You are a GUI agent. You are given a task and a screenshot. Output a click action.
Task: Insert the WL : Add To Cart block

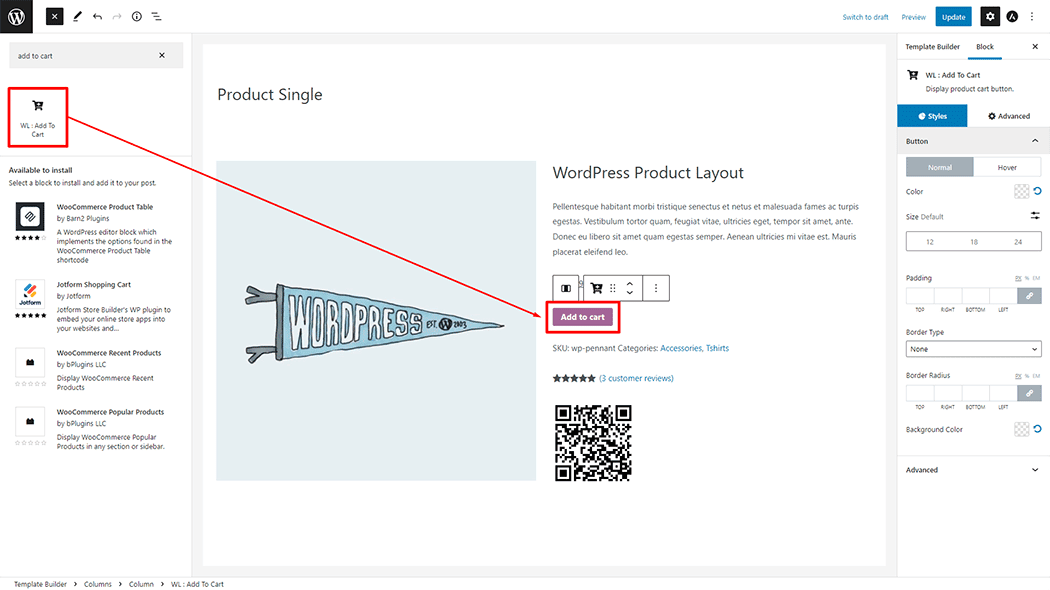38,116
